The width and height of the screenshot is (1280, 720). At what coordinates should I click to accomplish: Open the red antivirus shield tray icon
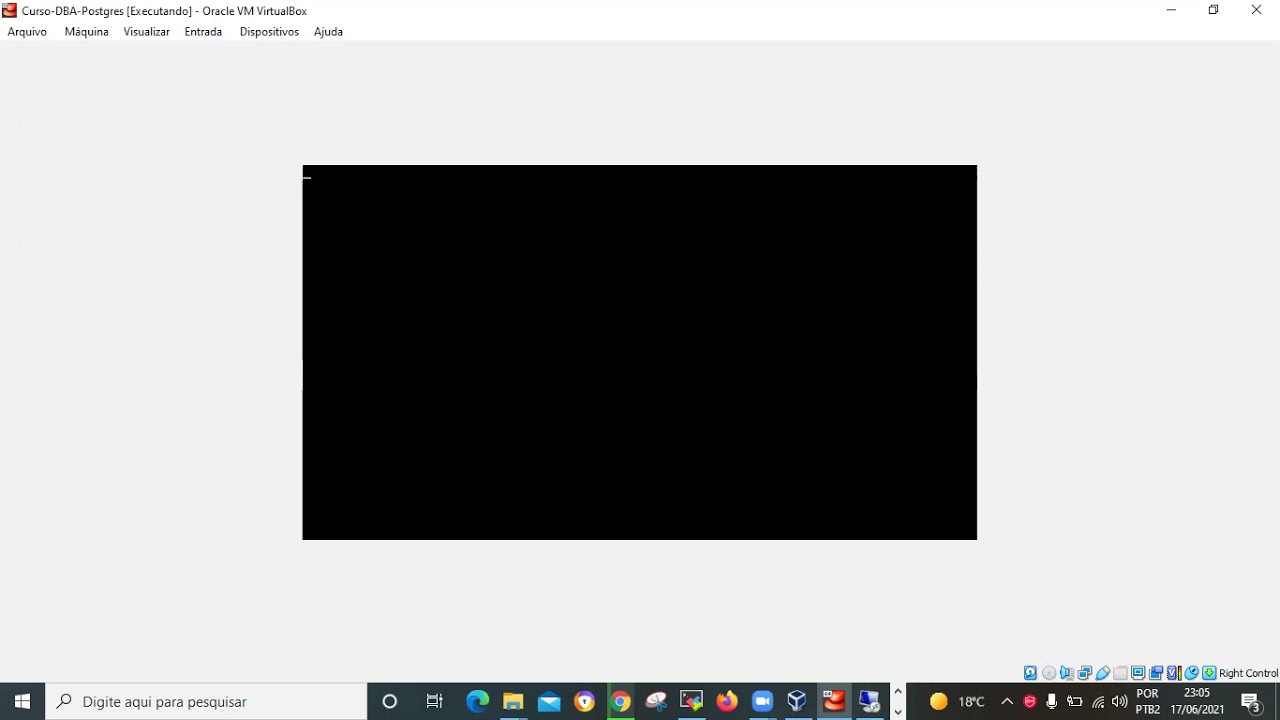(x=1030, y=701)
